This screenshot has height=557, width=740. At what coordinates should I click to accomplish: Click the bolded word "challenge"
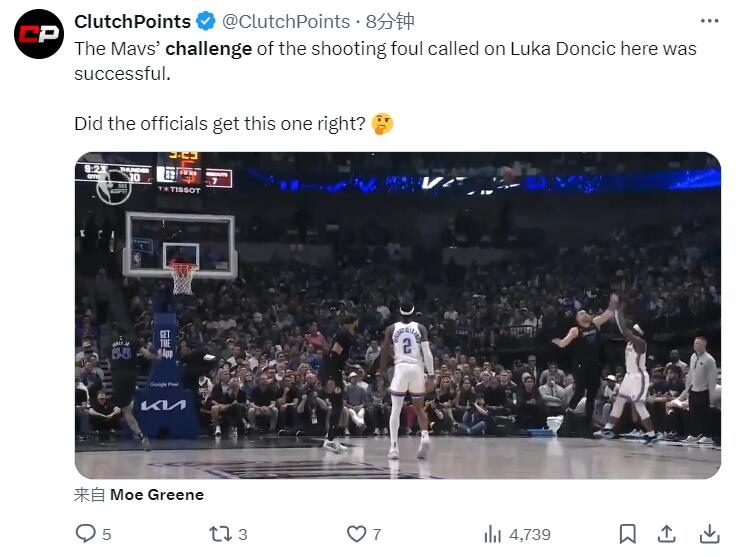pos(208,48)
